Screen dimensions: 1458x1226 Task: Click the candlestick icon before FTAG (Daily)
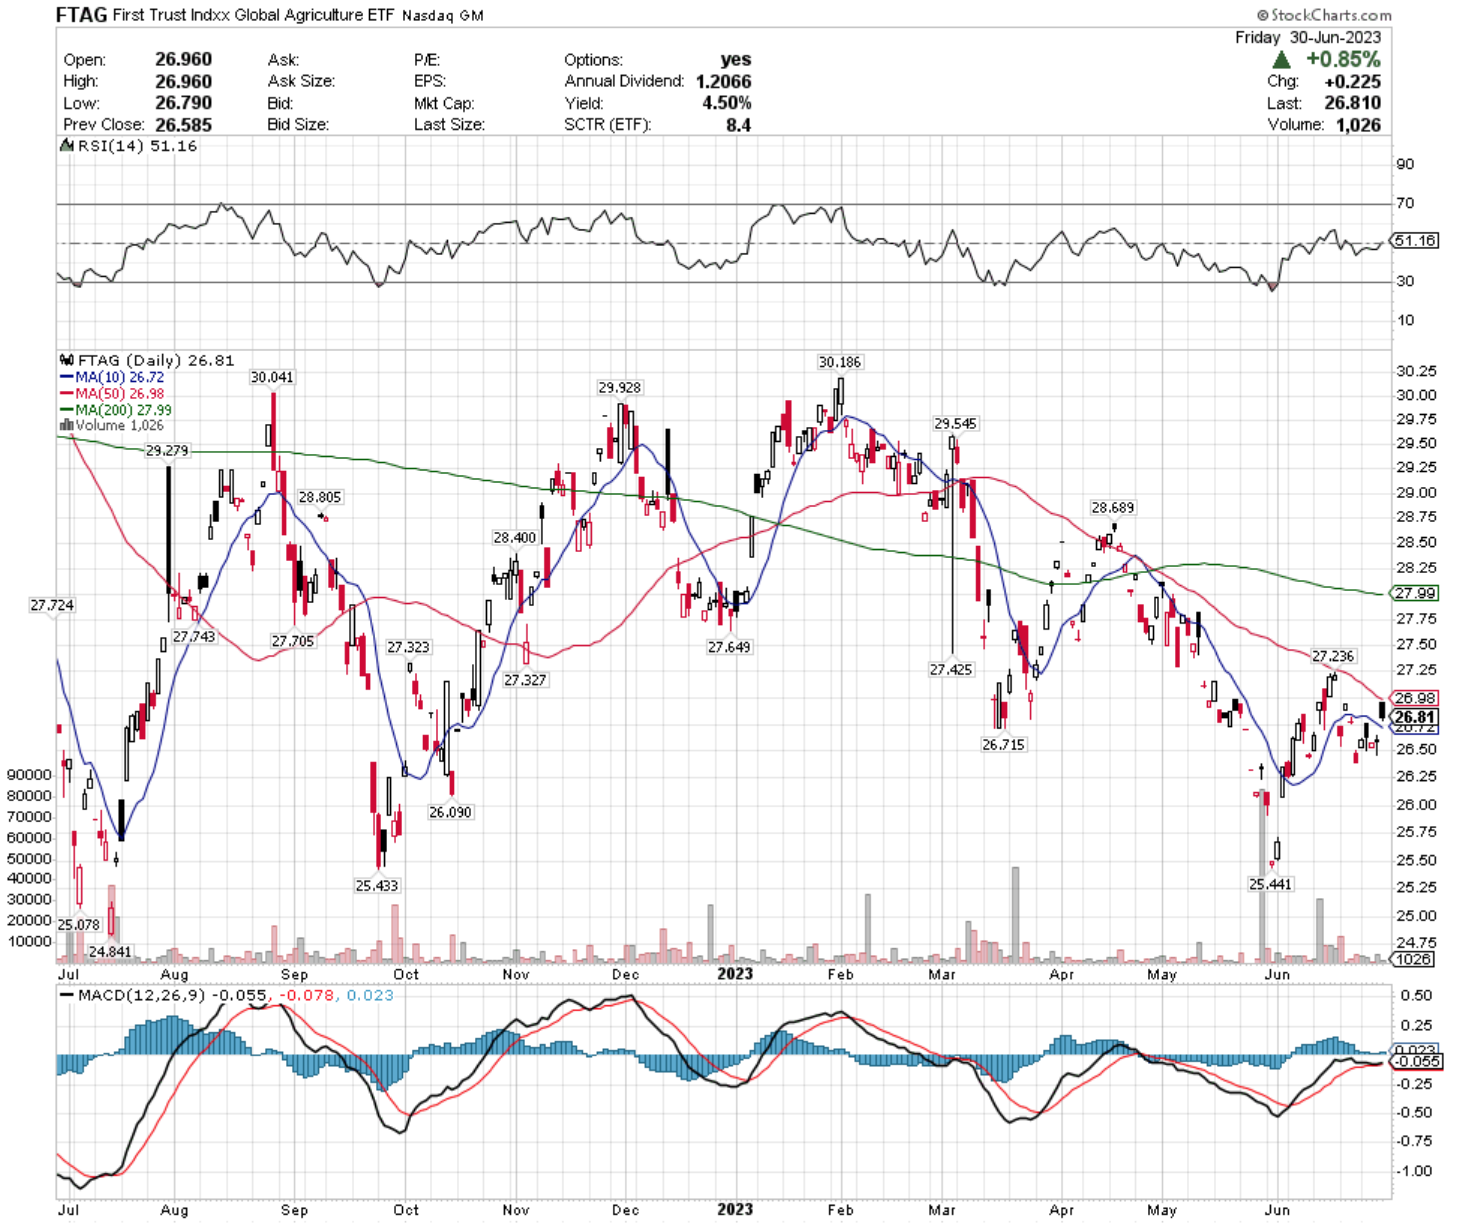[67, 360]
